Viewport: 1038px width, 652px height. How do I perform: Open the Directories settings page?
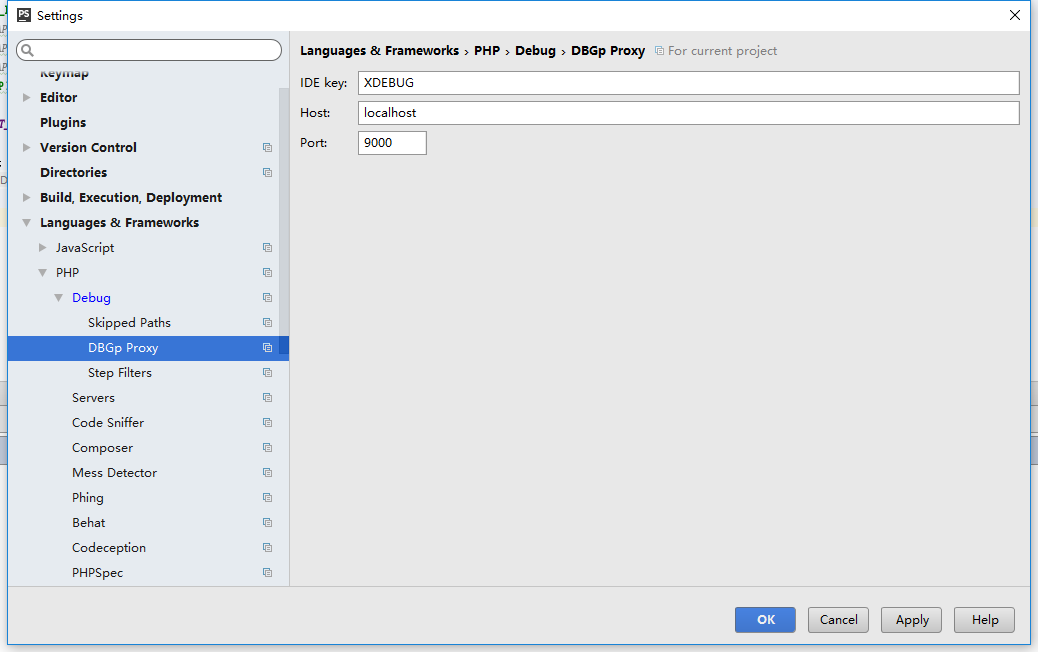point(73,173)
